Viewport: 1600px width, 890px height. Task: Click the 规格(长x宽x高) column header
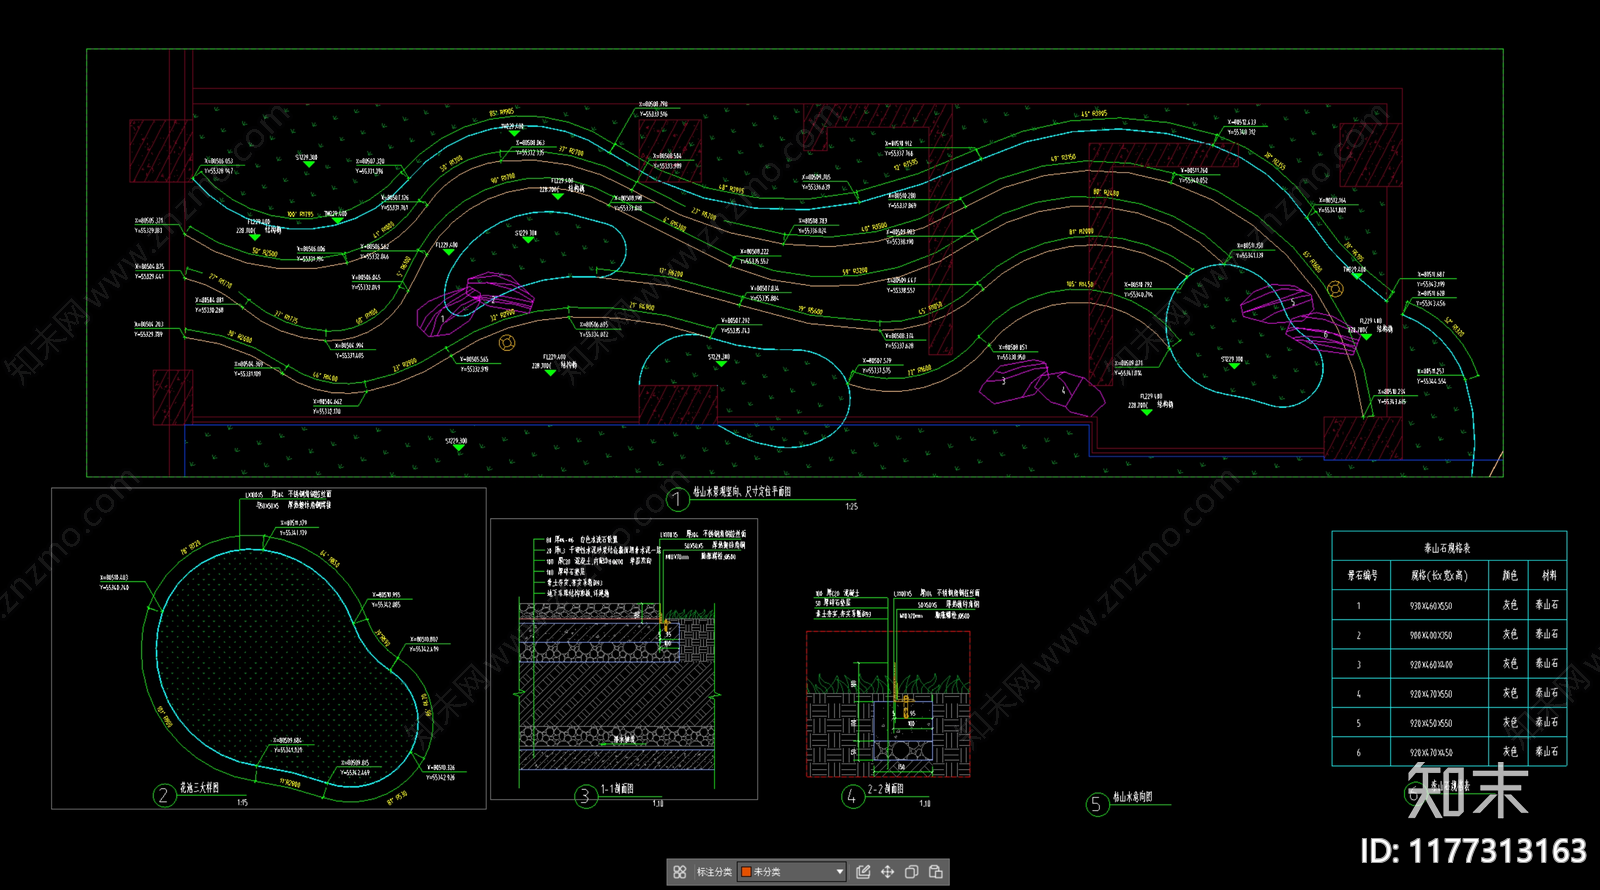(x=1439, y=576)
